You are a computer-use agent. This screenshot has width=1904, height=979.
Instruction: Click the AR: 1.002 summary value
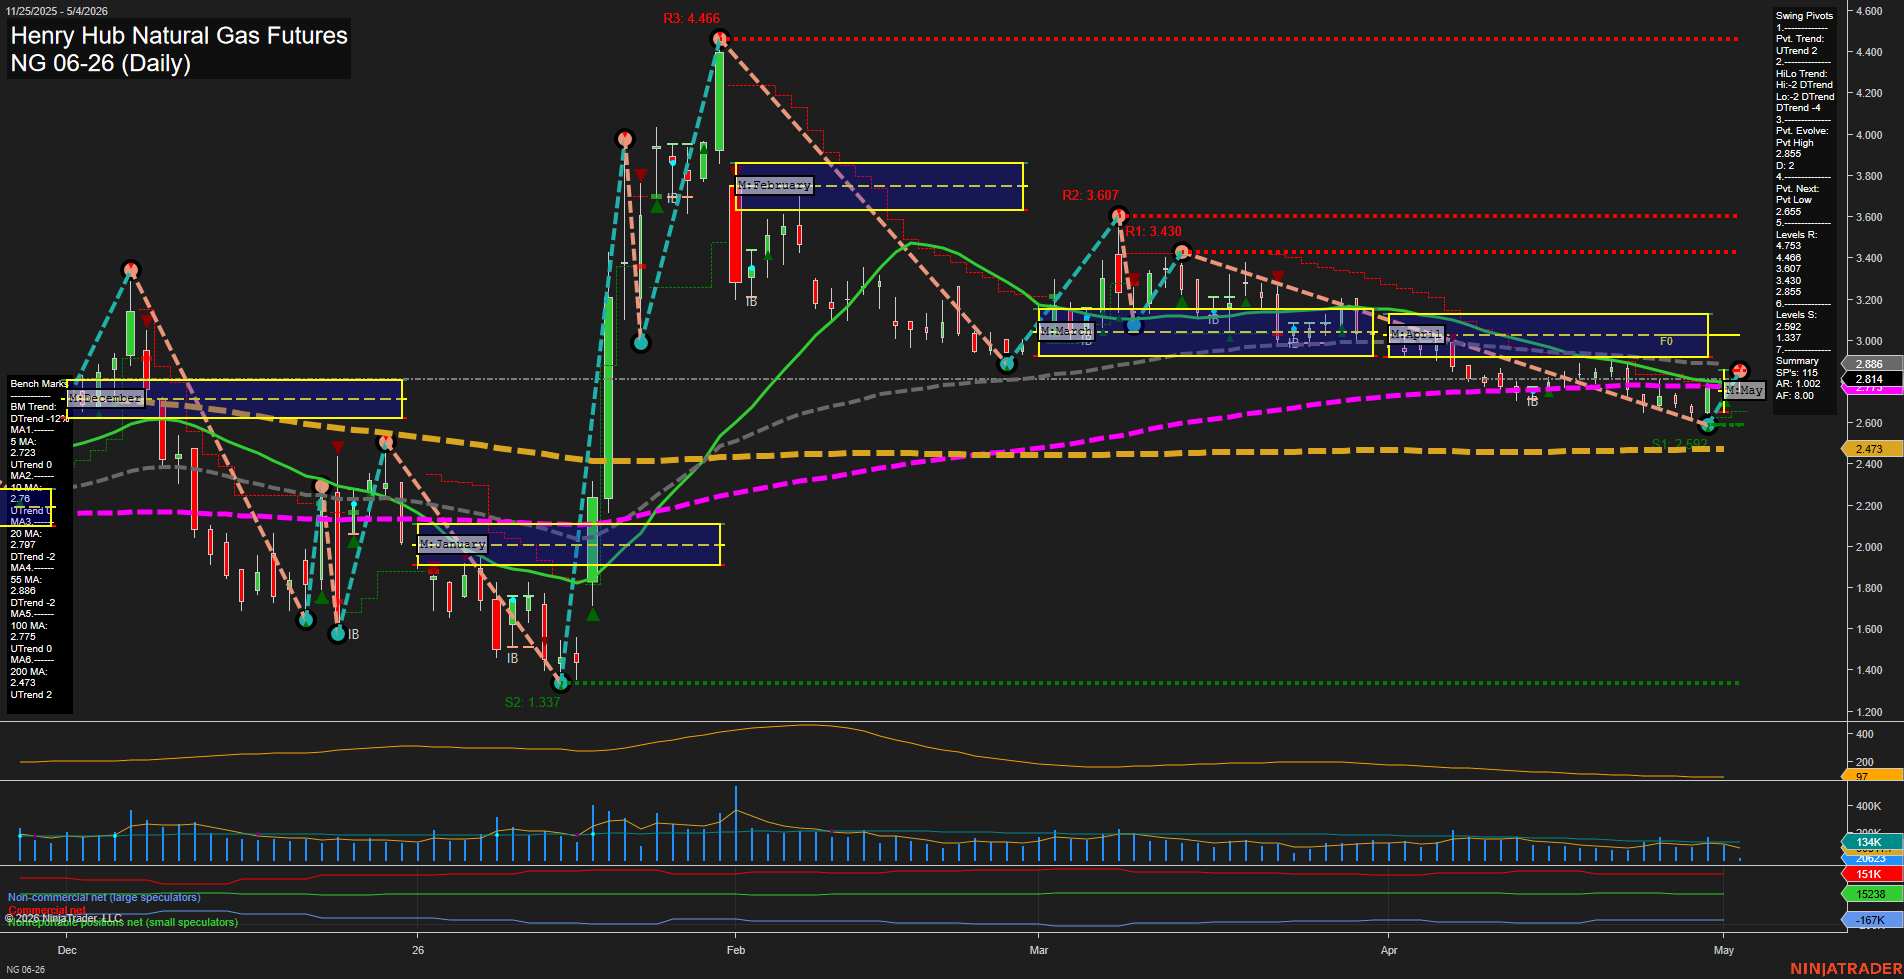[1798, 384]
